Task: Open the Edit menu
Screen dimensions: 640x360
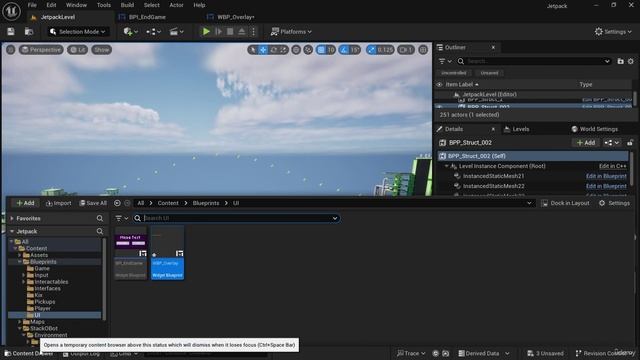Action: [51, 5]
